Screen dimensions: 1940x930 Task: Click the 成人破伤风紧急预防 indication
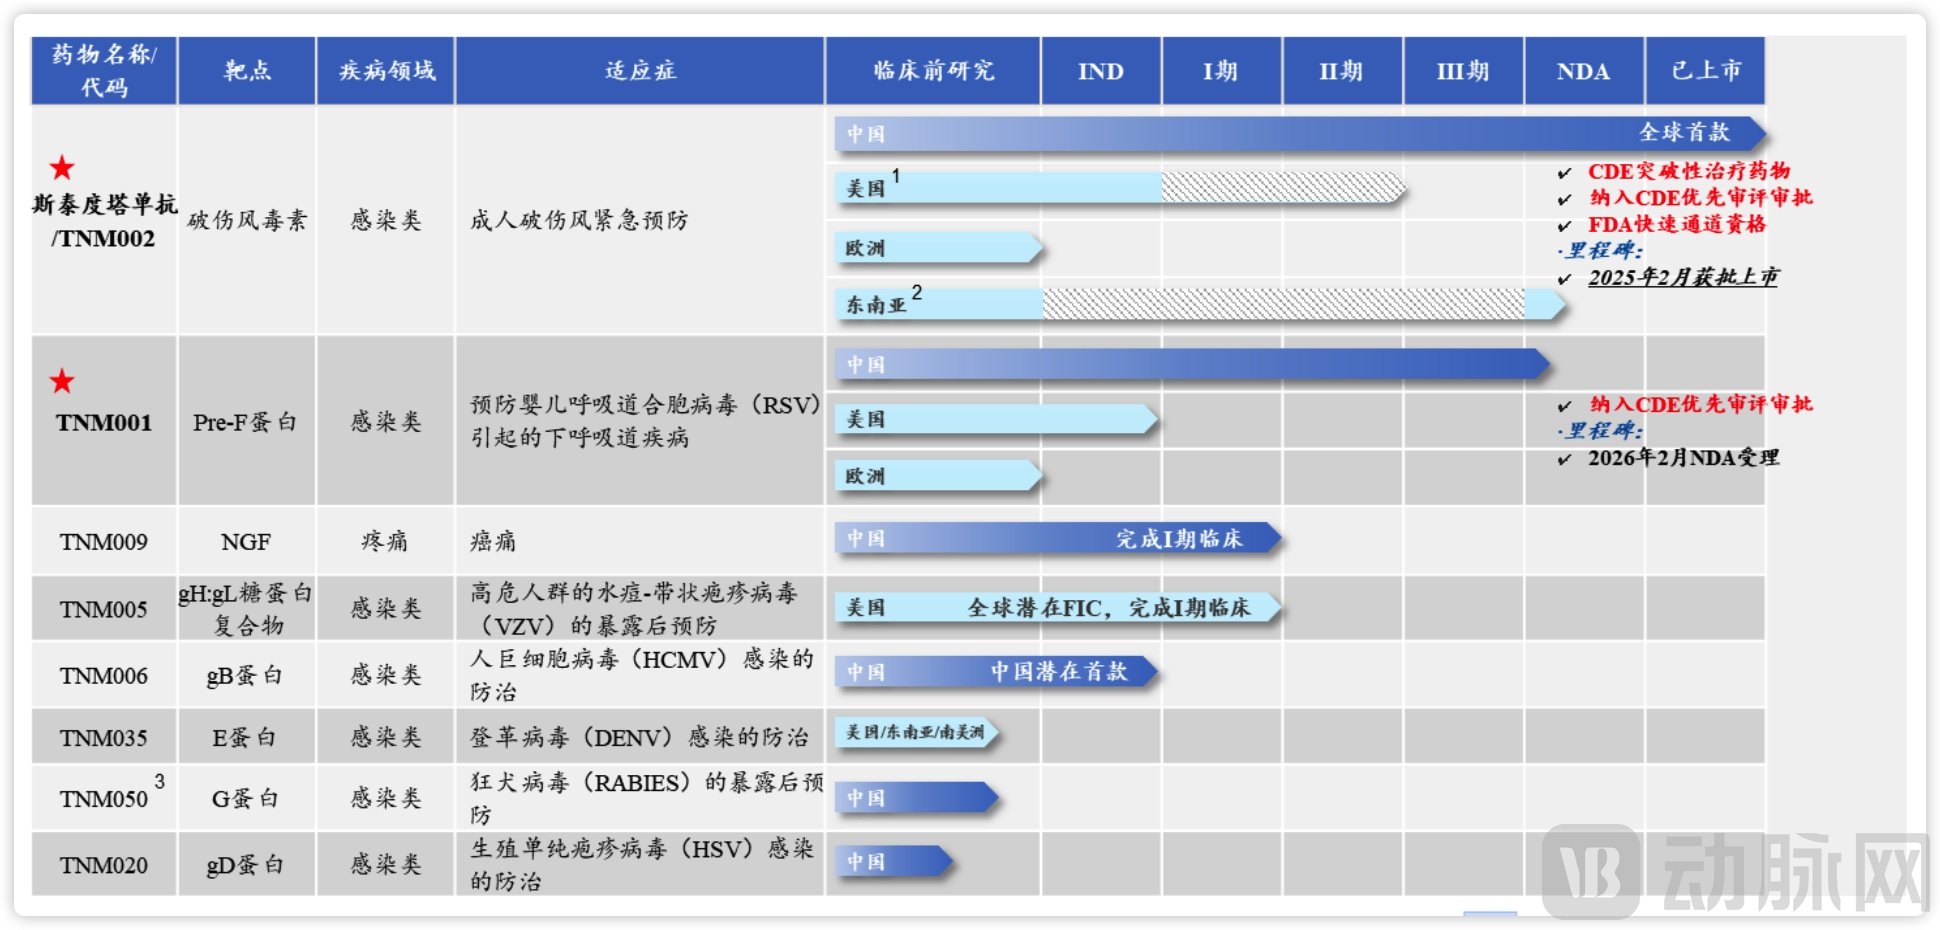[x=579, y=220]
